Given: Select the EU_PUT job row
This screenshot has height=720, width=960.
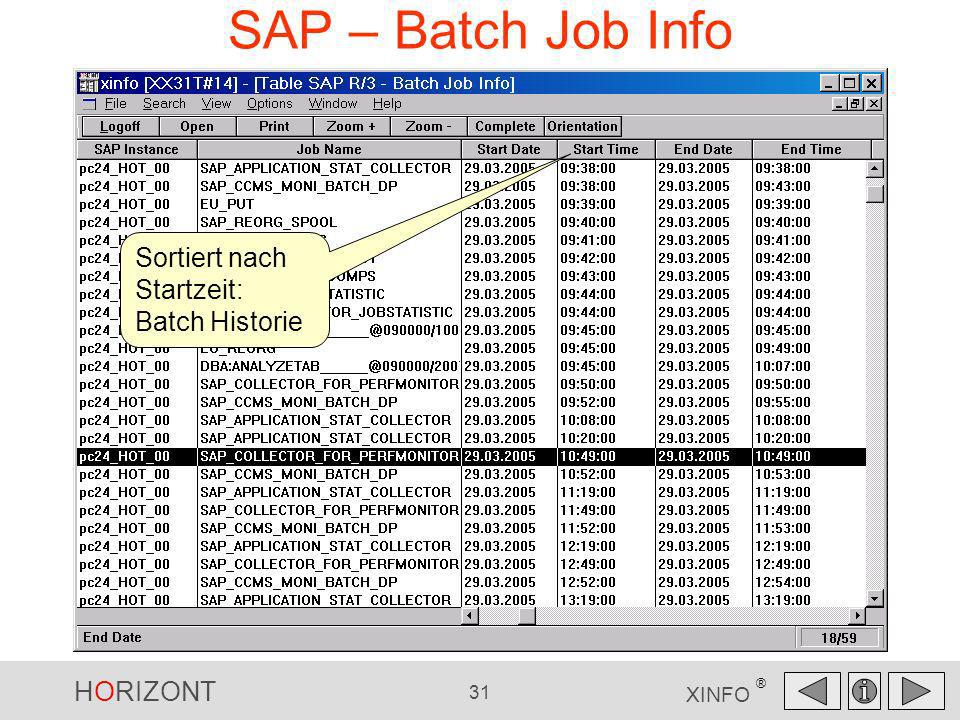Looking at the screenshot, I should pyautogui.click(x=471, y=204).
